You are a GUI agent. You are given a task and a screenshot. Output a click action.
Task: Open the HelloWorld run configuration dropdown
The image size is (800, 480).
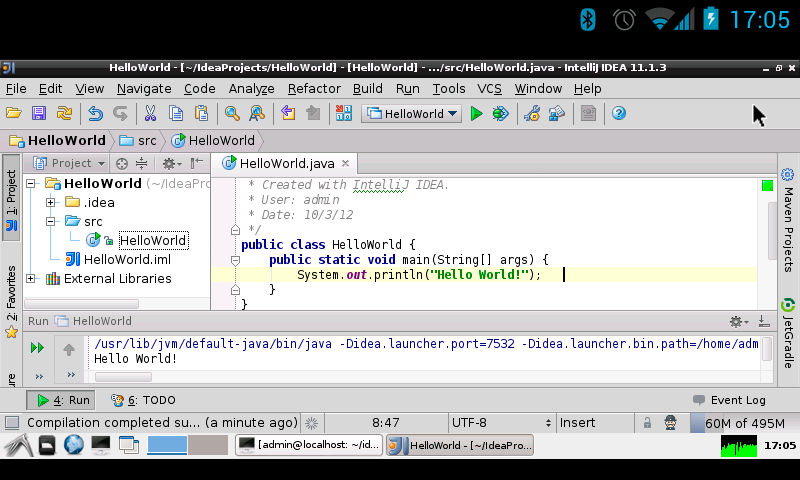point(412,113)
